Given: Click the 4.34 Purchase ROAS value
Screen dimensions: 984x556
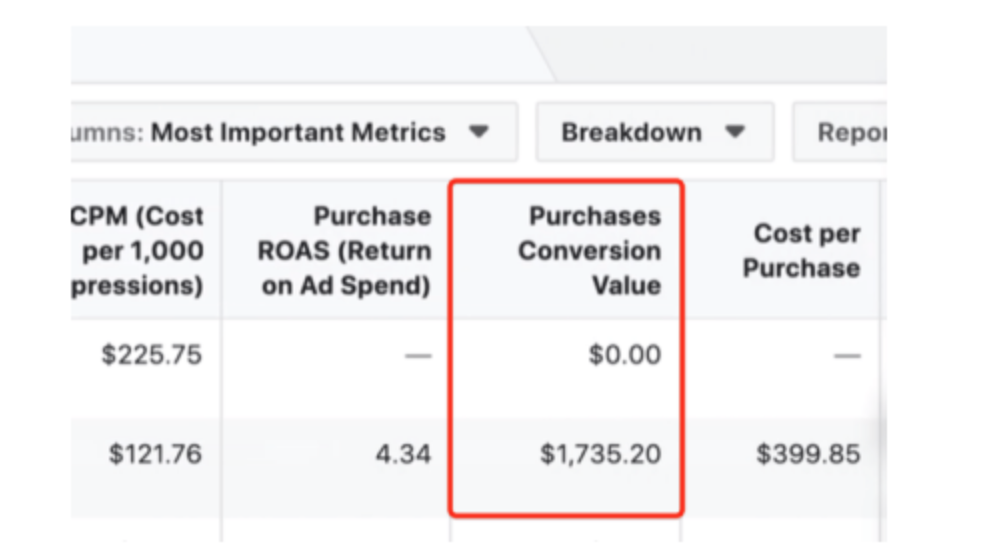Looking at the screenshot, I should [406, 455].
